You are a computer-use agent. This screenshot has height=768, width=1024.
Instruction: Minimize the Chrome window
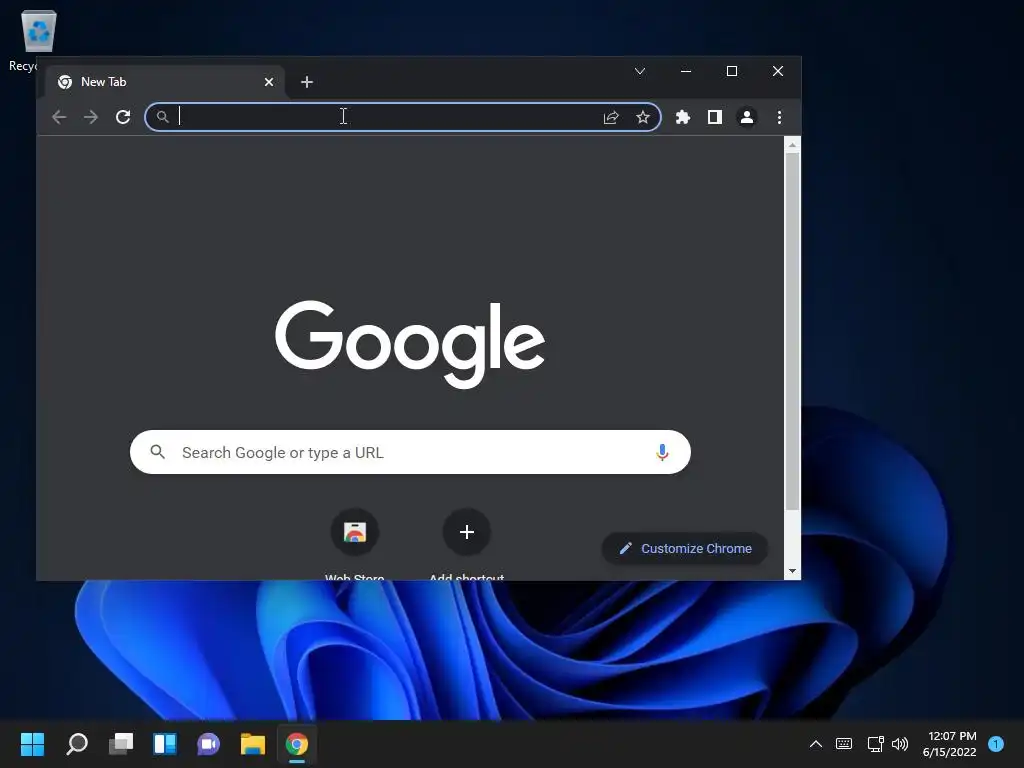686,71
